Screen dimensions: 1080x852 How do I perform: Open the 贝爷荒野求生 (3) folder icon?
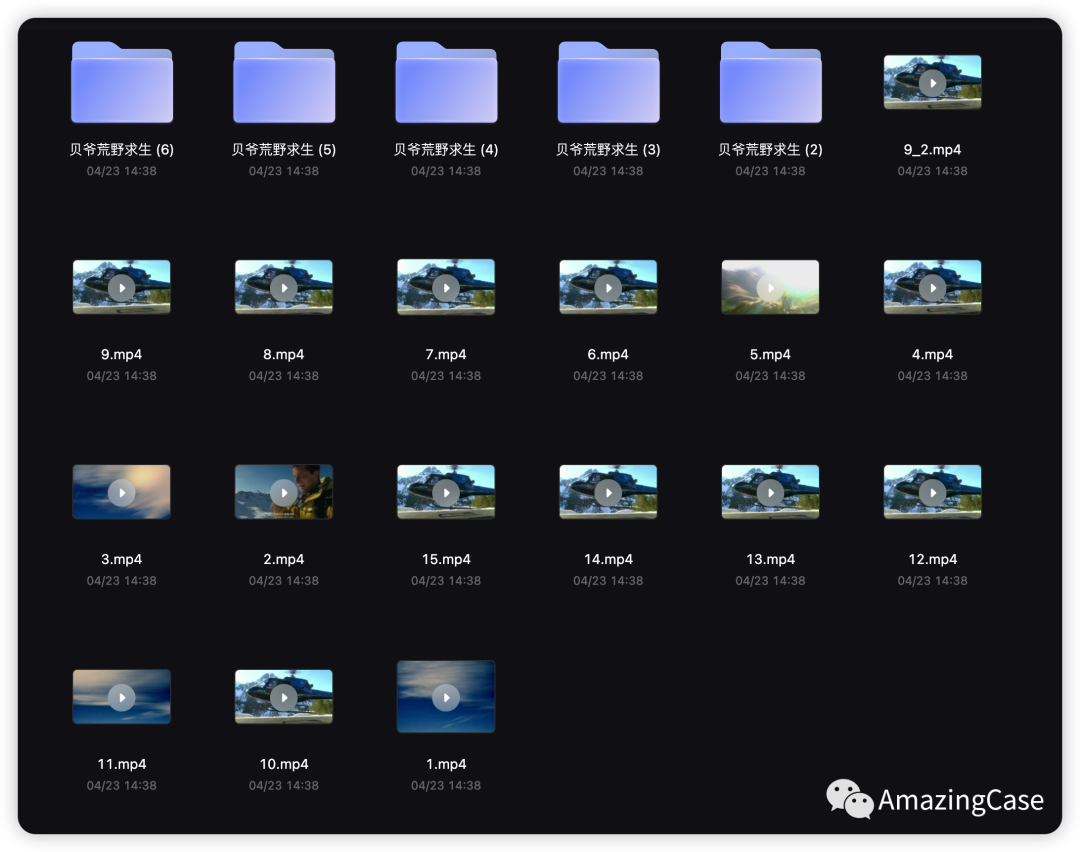[x=608, y=82]
